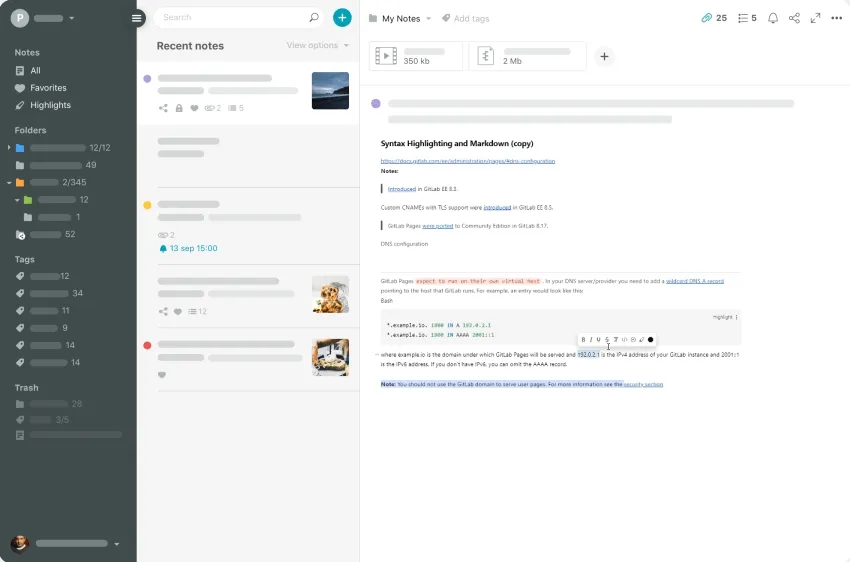Add an attachment with the plus button
The width and height of the screenshot is (850, 562).
[604, 56]
